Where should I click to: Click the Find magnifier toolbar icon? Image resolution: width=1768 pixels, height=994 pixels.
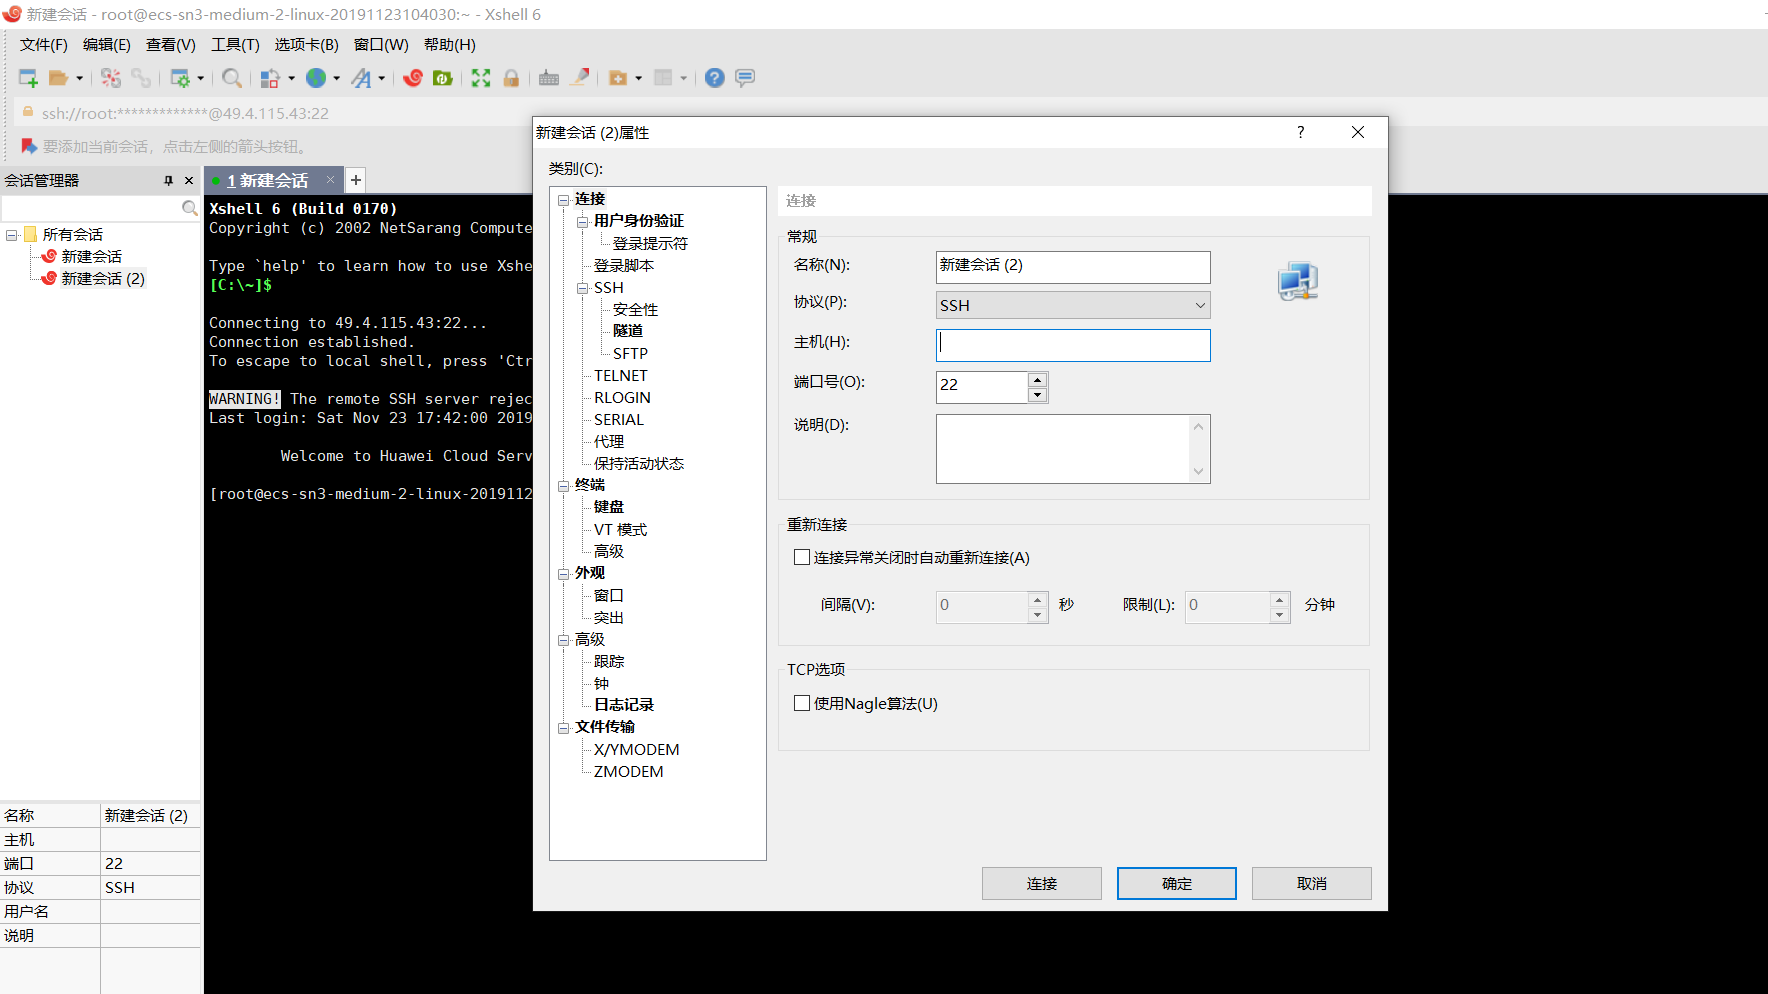(232, 78)
